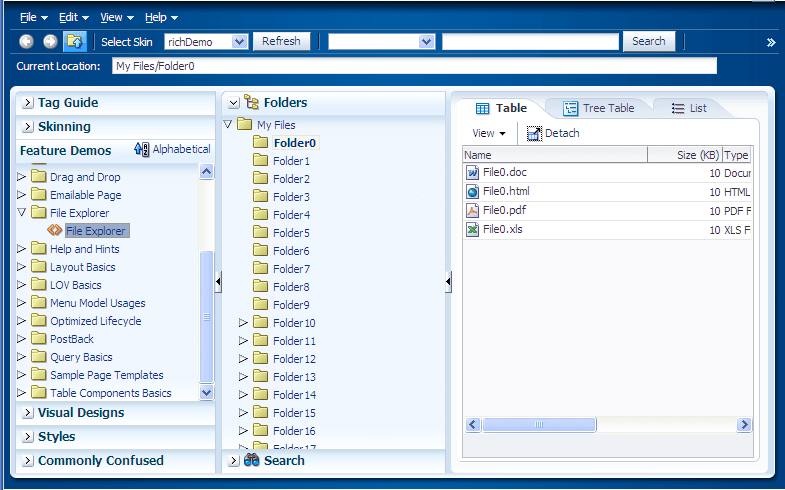
Task: Expand the Query Basics folder
Action: pyautogui.click(x=21, y=356)
